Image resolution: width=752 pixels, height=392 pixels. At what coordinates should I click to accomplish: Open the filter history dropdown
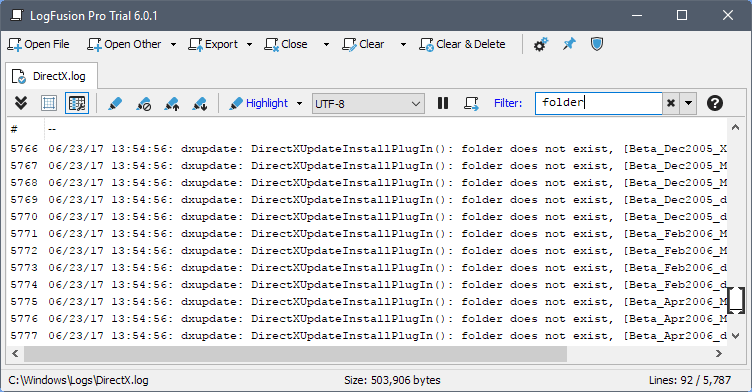(688, 103)
